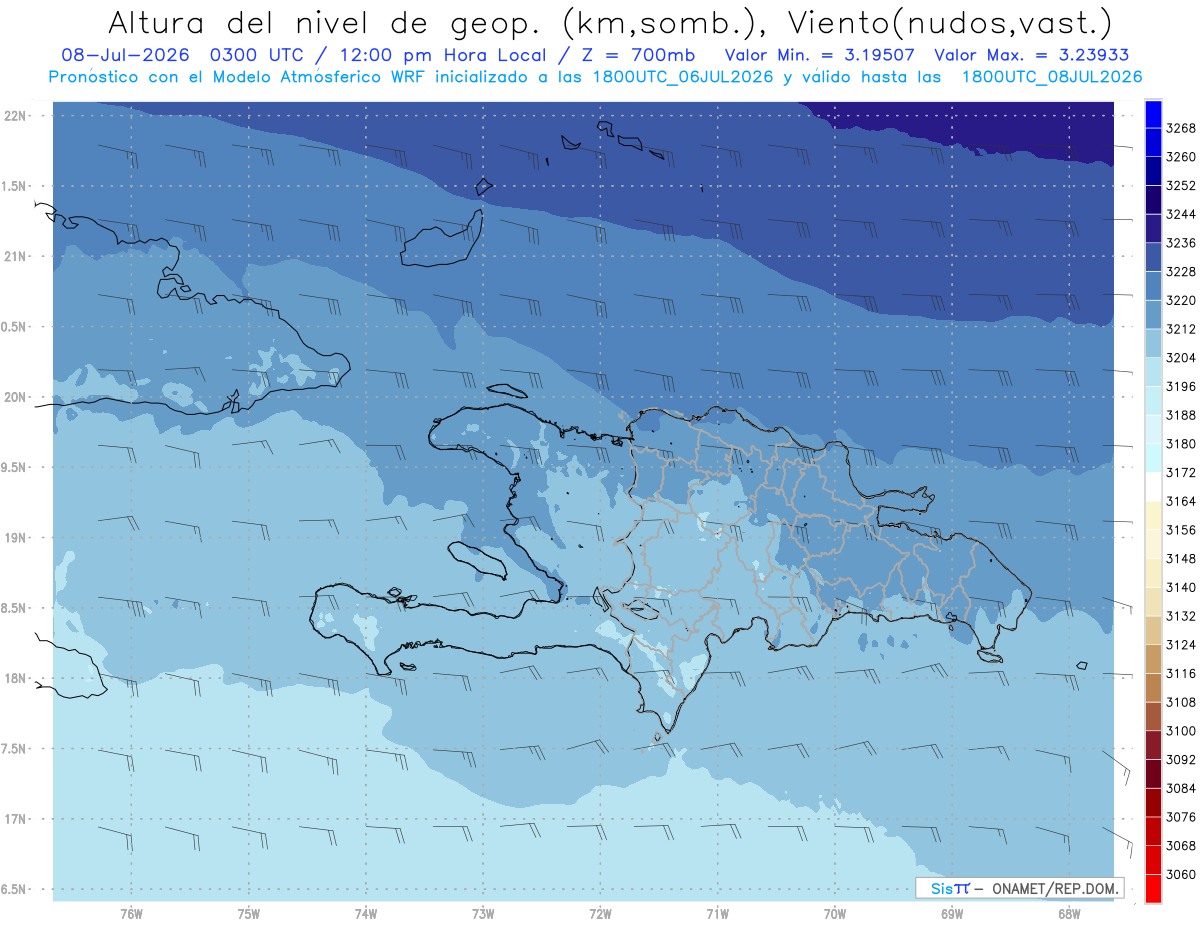Click the '17N' latitude label

[16, 820]
